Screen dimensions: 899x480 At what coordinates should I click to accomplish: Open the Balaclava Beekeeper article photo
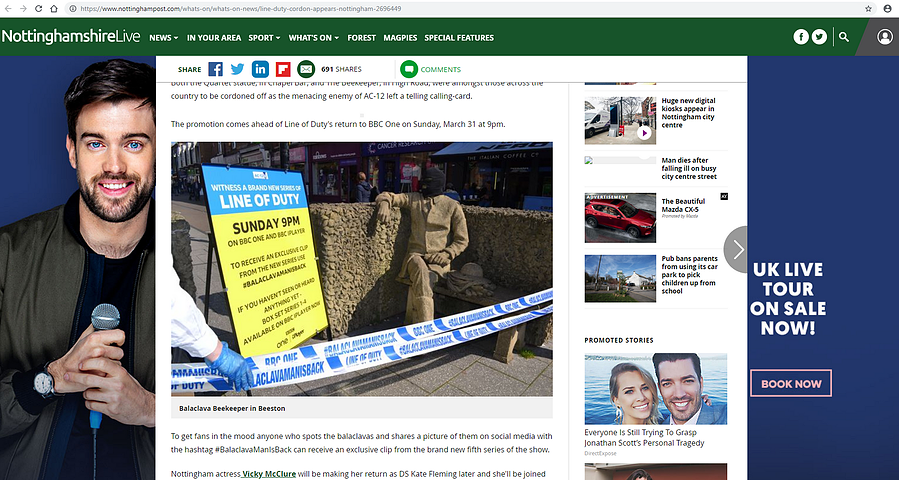point(362,269)
